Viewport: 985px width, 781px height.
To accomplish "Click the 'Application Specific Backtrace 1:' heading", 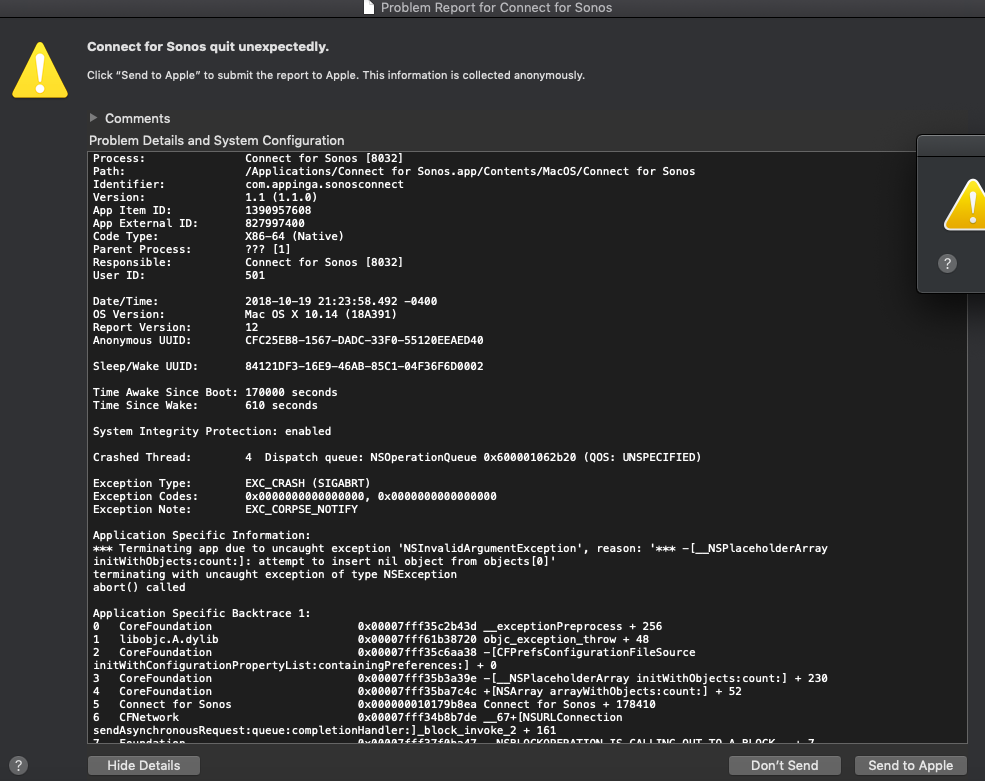I will 202,613.
